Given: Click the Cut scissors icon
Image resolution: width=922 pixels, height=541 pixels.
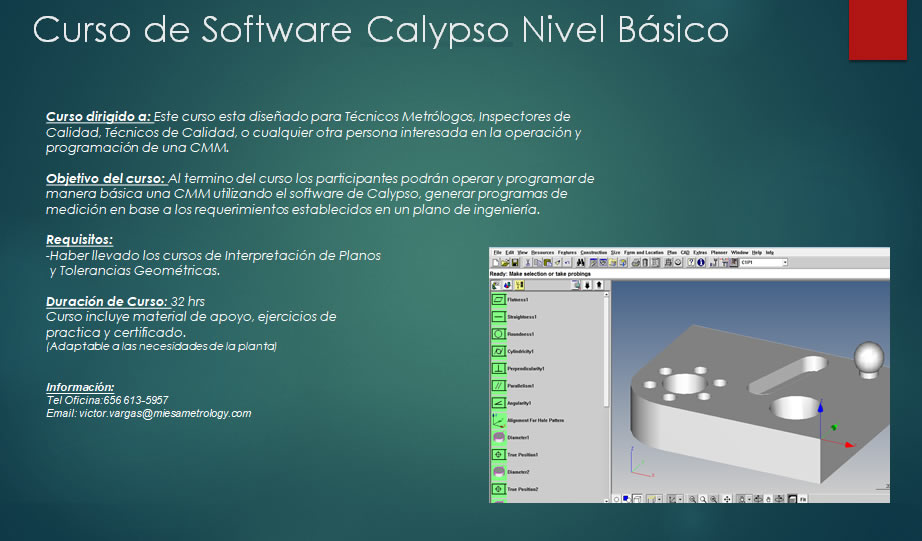Looking at the screenshot, I should 528,262.
